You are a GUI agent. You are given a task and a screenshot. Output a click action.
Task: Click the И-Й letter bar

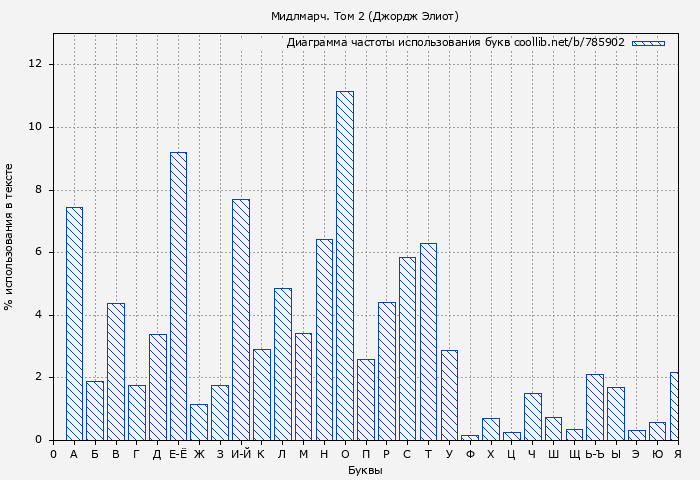coord(240,319)
